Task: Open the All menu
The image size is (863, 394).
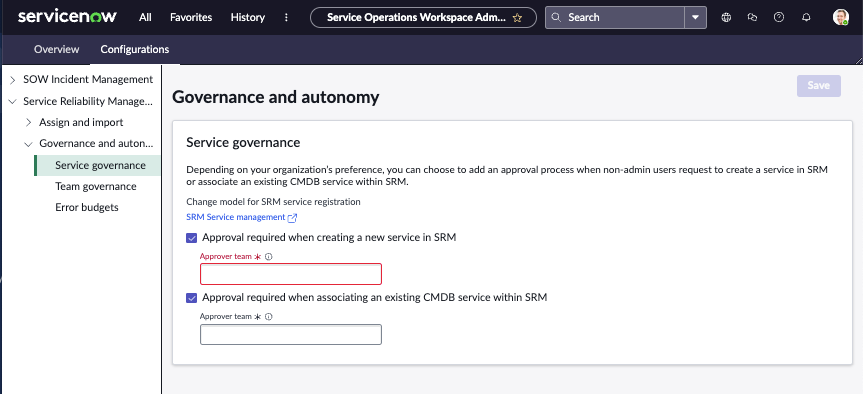Action: coord(145,18)
